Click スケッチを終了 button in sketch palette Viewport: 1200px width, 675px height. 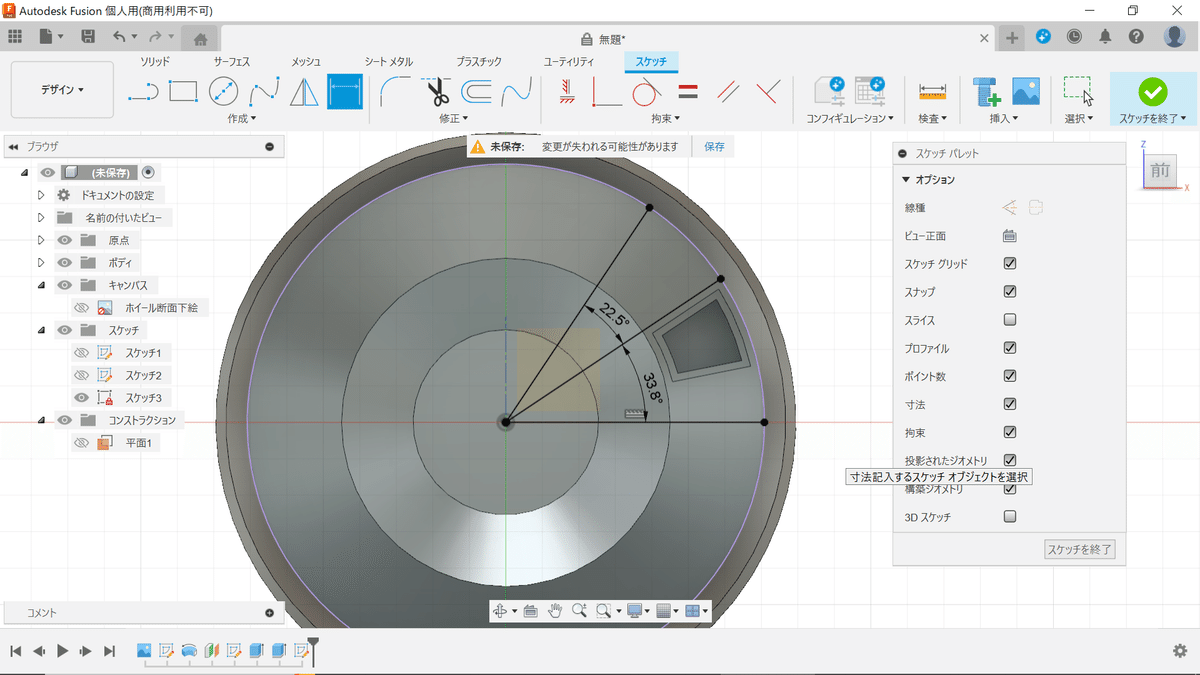[x=1078, y=549]
